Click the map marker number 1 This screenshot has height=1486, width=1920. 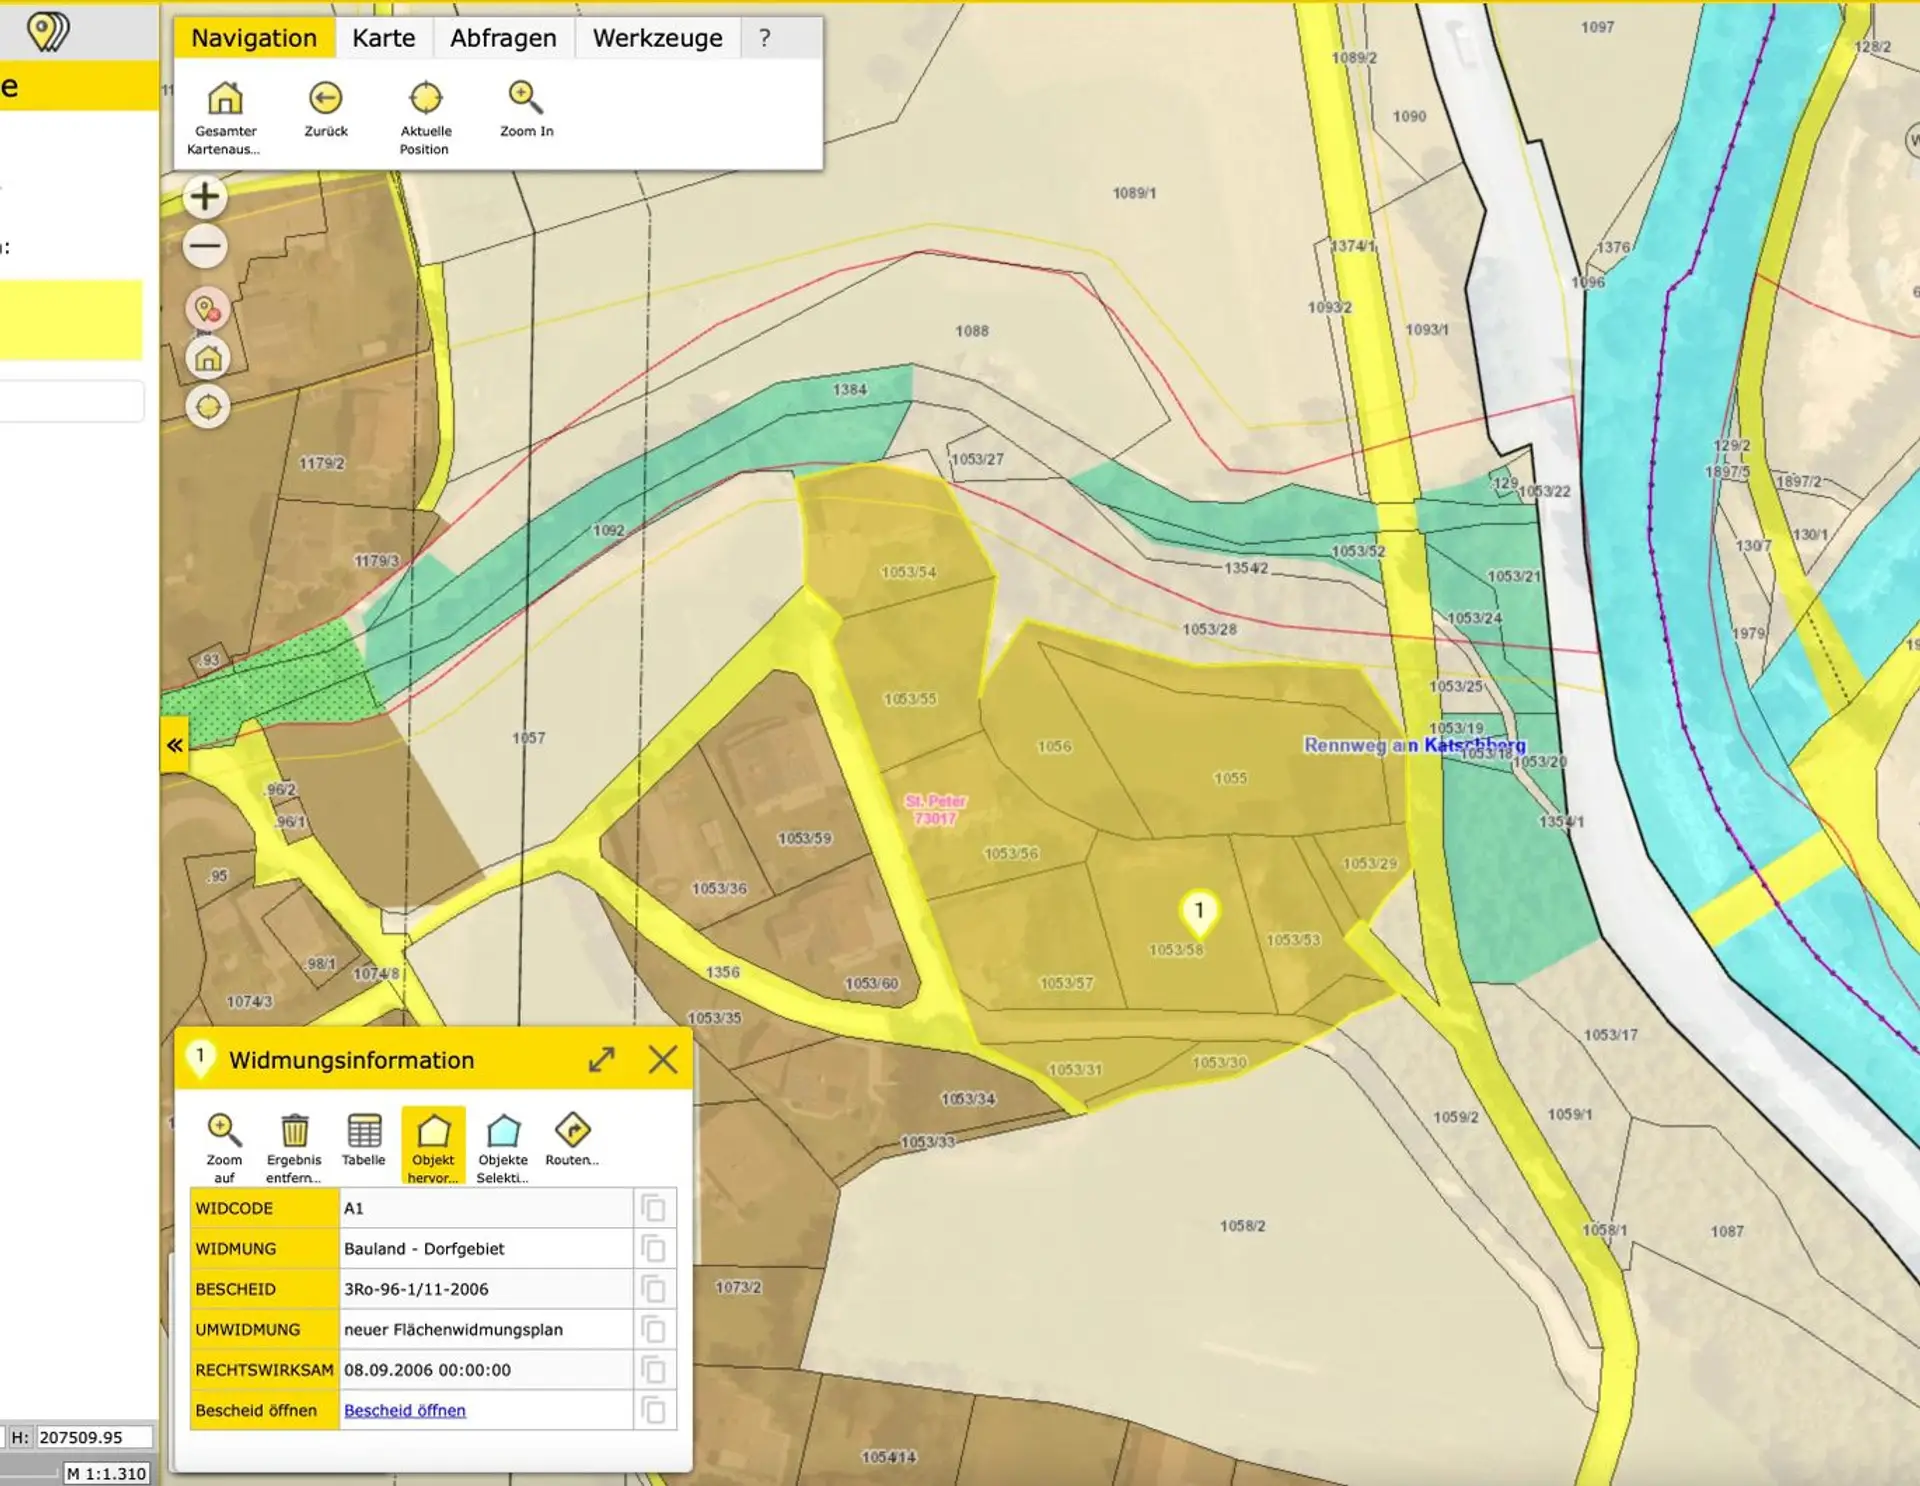tap(1199, 911)
